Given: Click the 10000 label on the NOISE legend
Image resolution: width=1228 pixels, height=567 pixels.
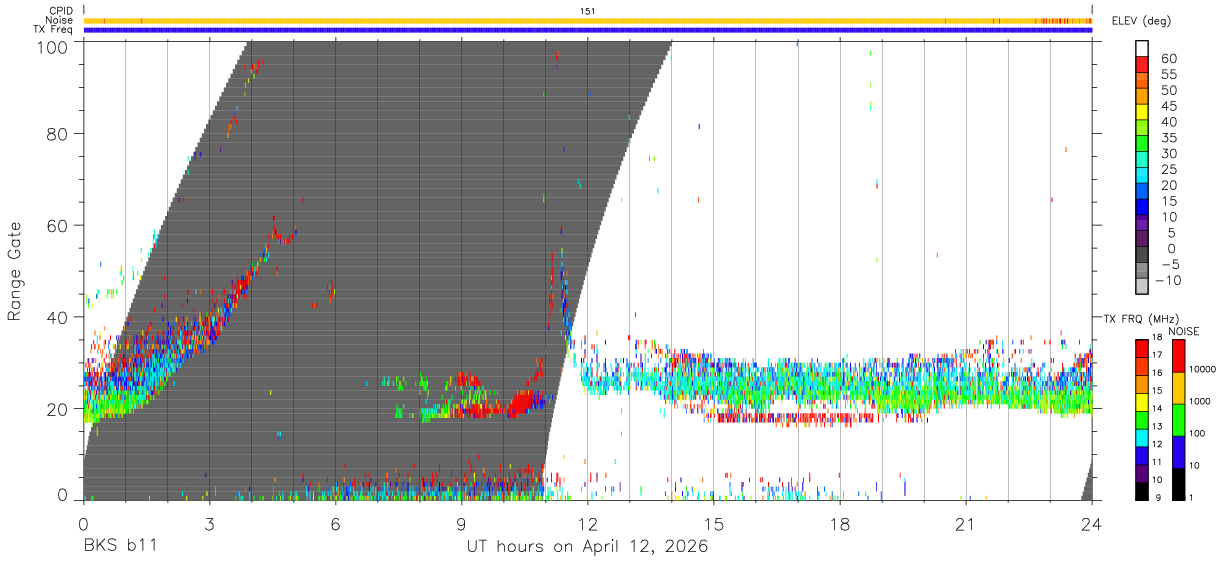Looking at the screenshot, I should (1203, 370).
